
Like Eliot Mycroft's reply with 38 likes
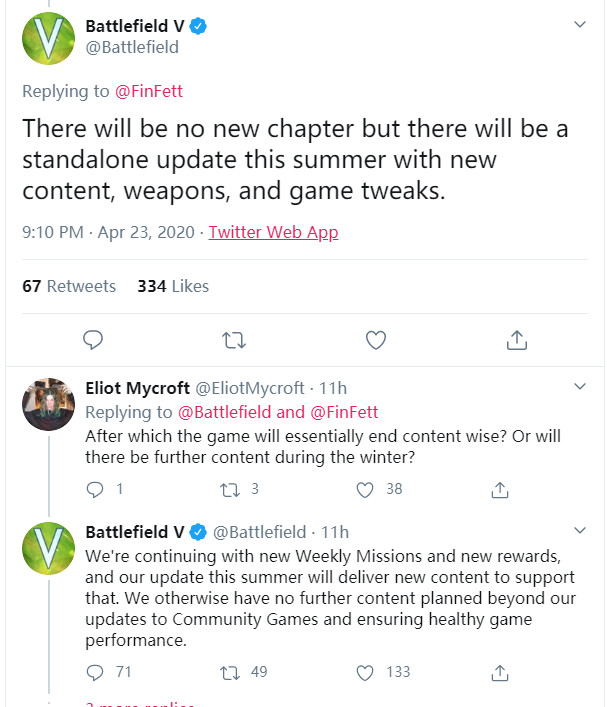366,489
